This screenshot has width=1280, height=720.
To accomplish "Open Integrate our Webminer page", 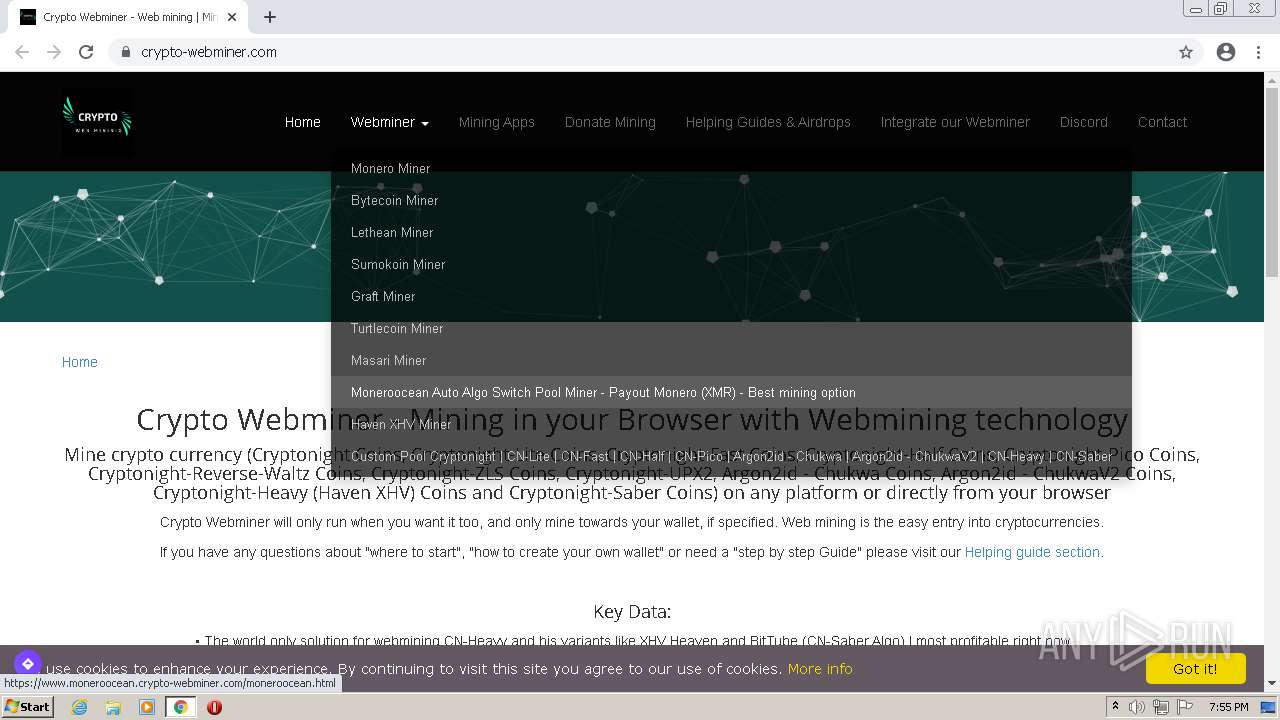I will click(x=955, y=122).
